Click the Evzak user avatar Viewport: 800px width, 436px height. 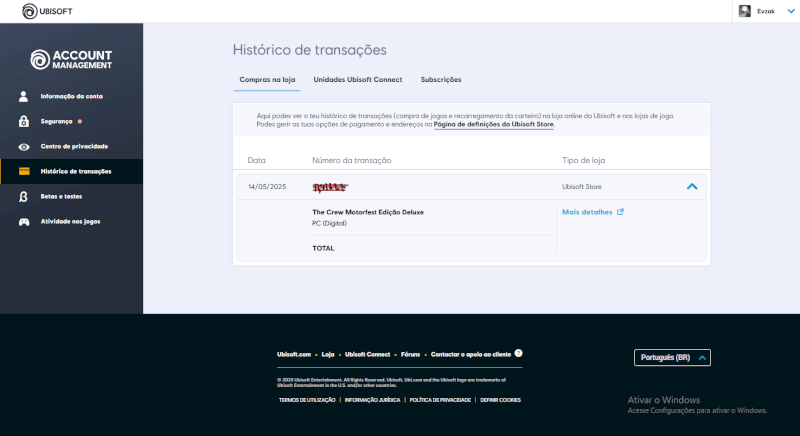(745, 11)
